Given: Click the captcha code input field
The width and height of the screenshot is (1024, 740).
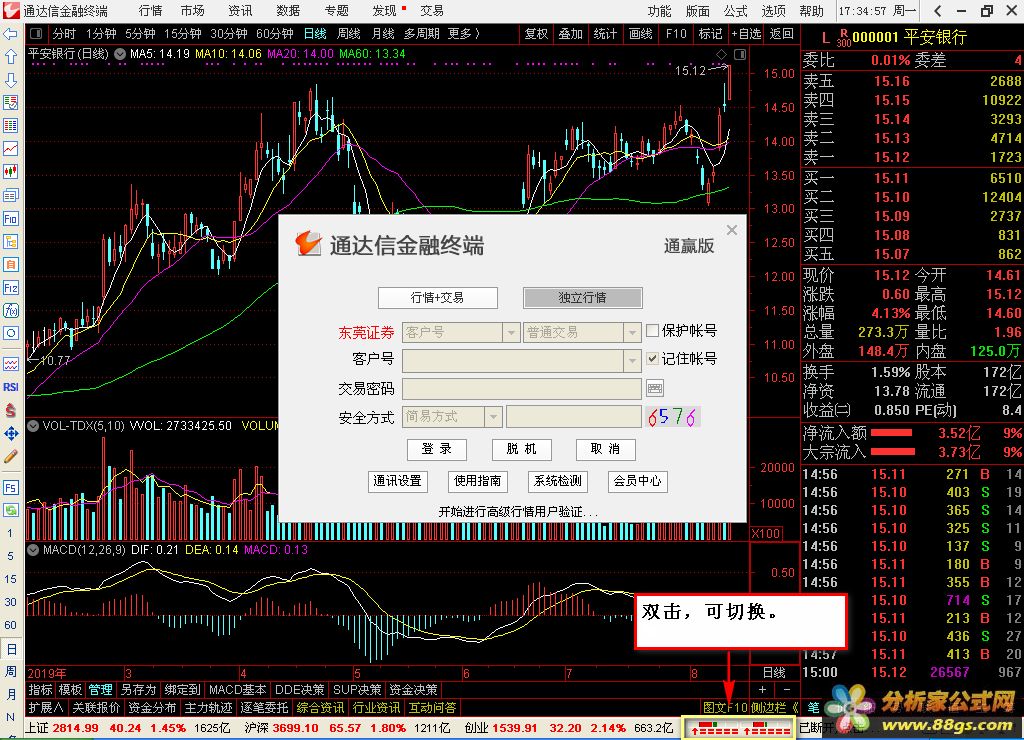Looking at the screenshot, I should [573, 416].
